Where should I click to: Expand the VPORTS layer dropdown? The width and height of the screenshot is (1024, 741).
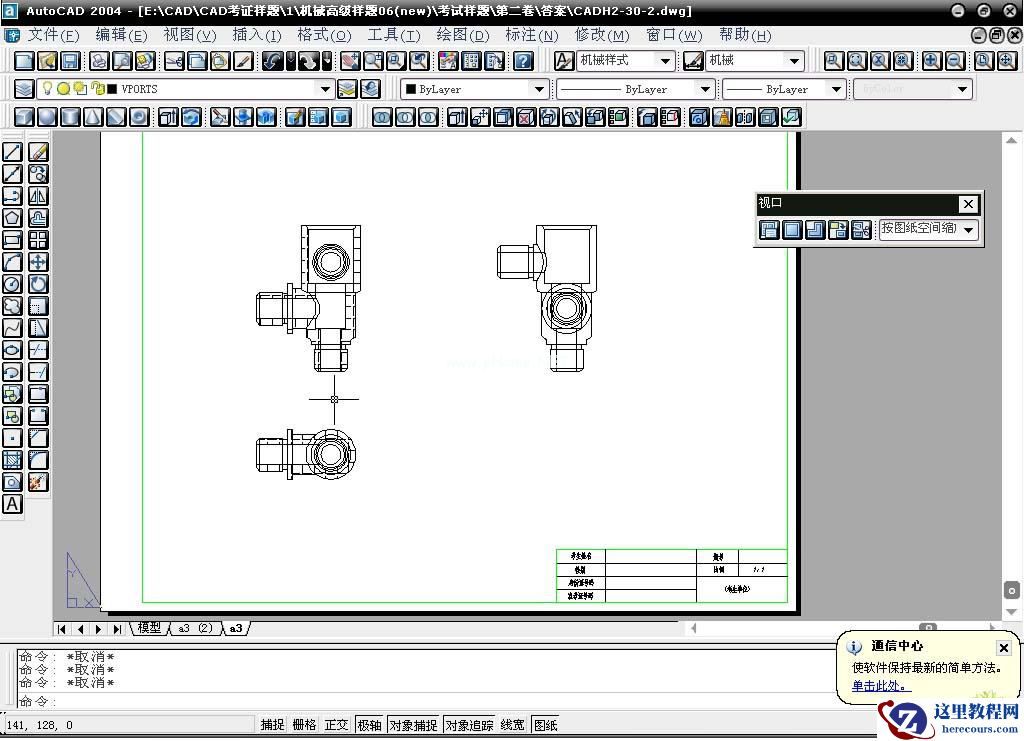324,89
